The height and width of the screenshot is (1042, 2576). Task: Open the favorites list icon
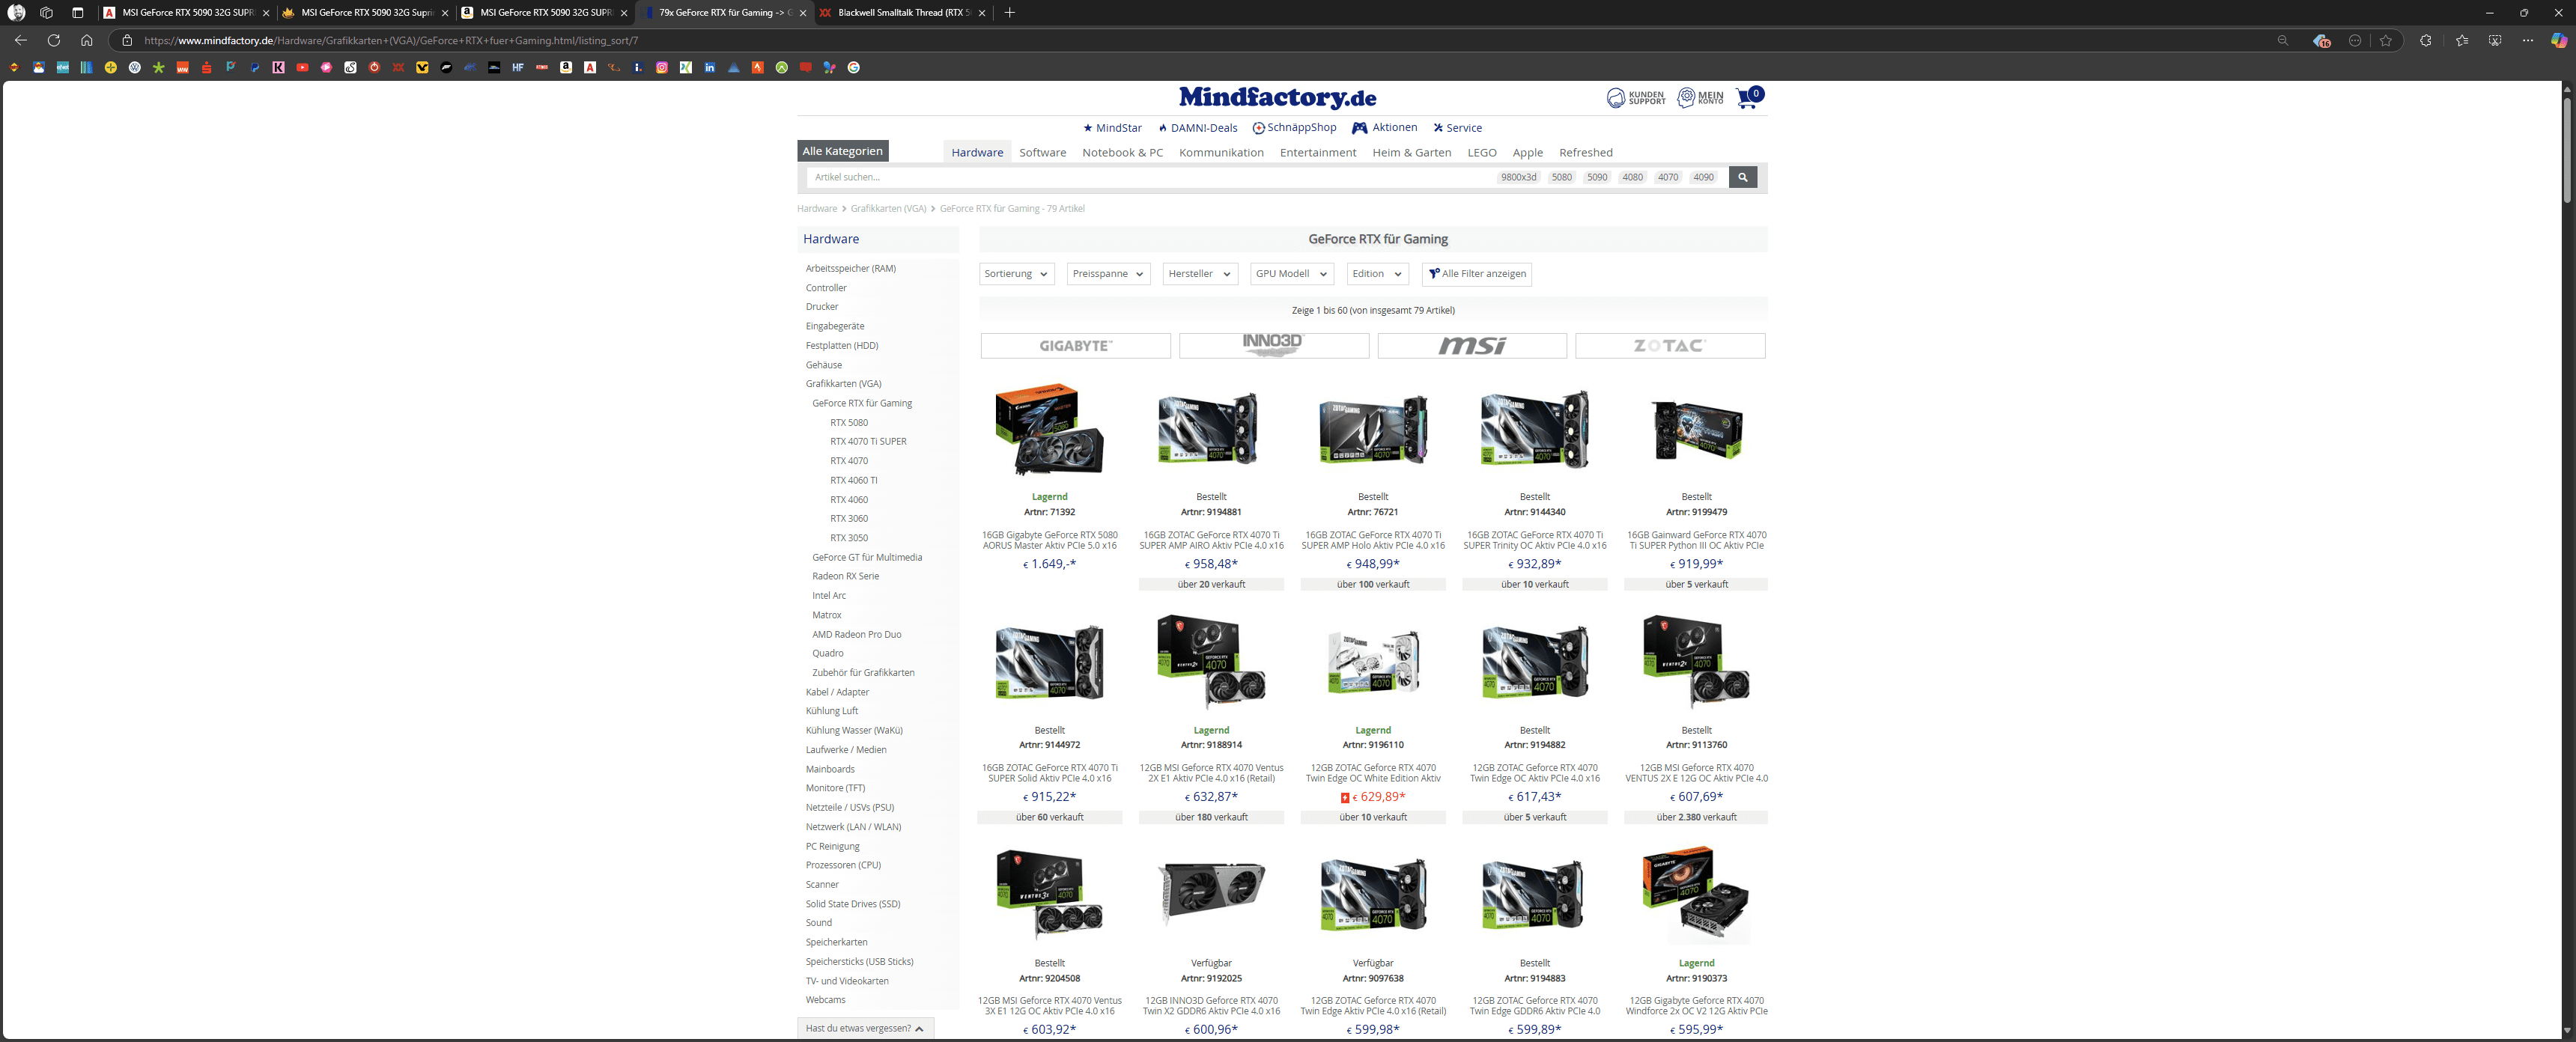tap(2461, 40)
